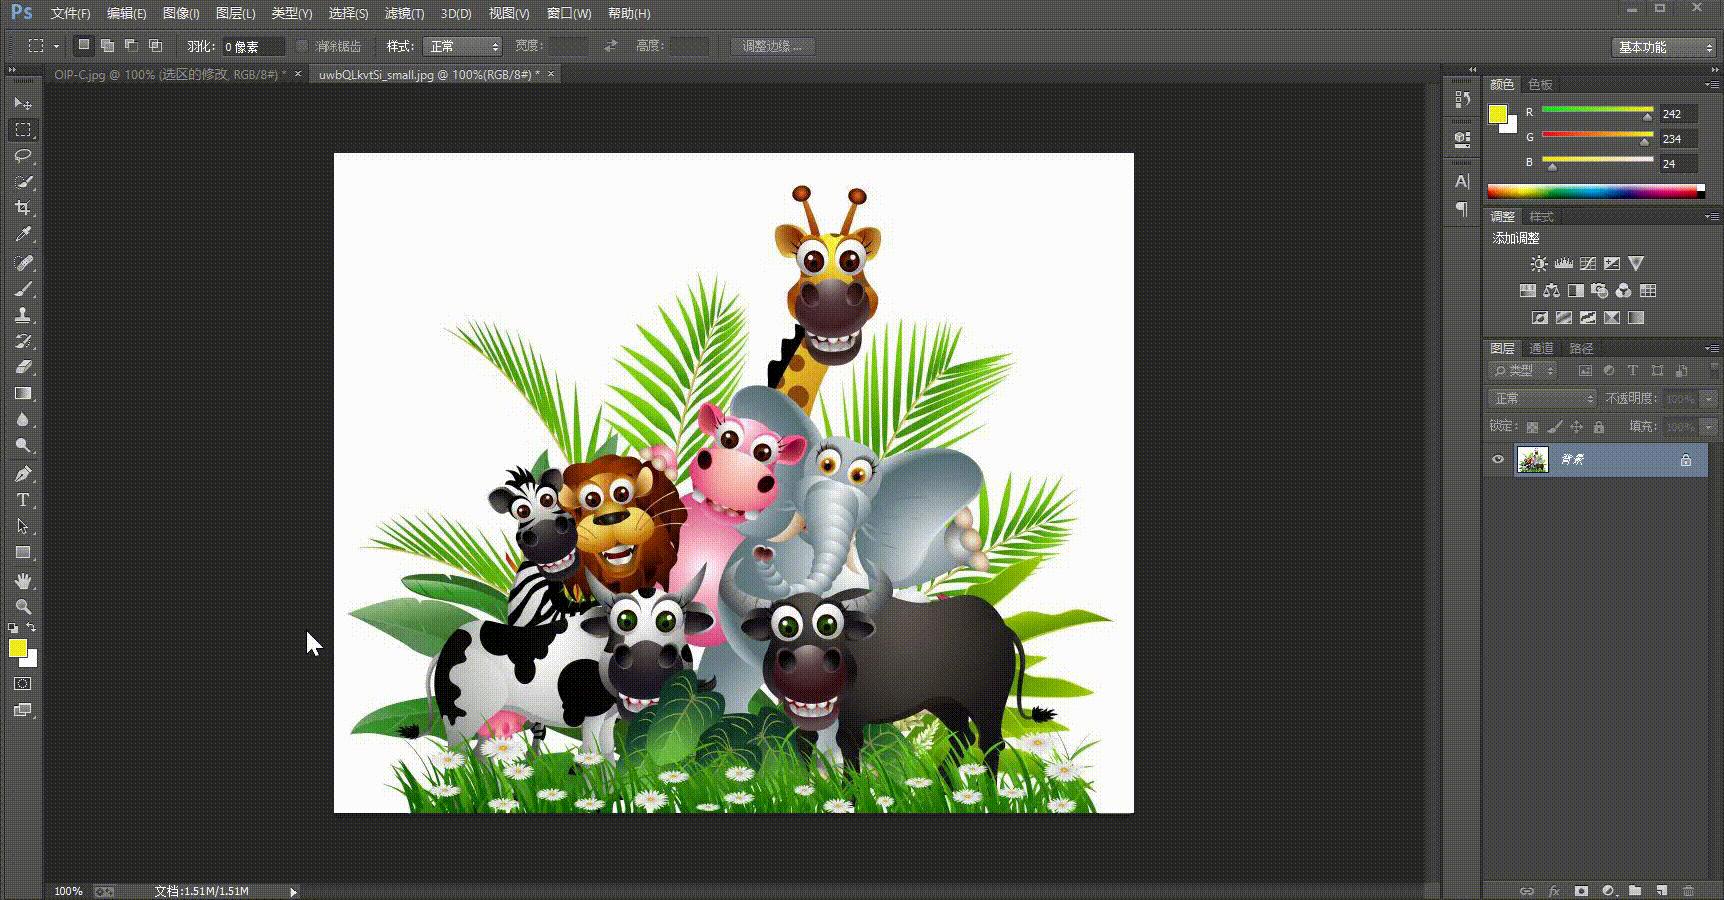Expand the layer blend mode dropdown
This screenshot has height=900, width=1724.
click(1543, 398)
